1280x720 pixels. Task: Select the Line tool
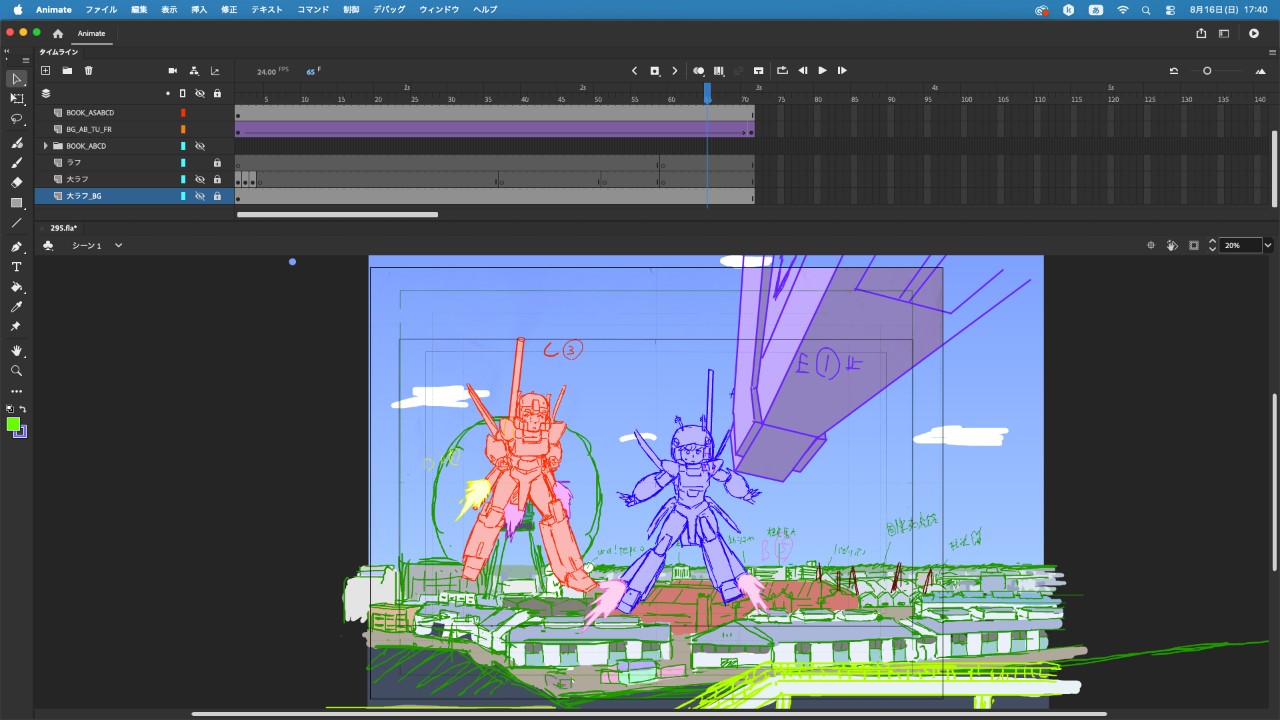[16, 222]
